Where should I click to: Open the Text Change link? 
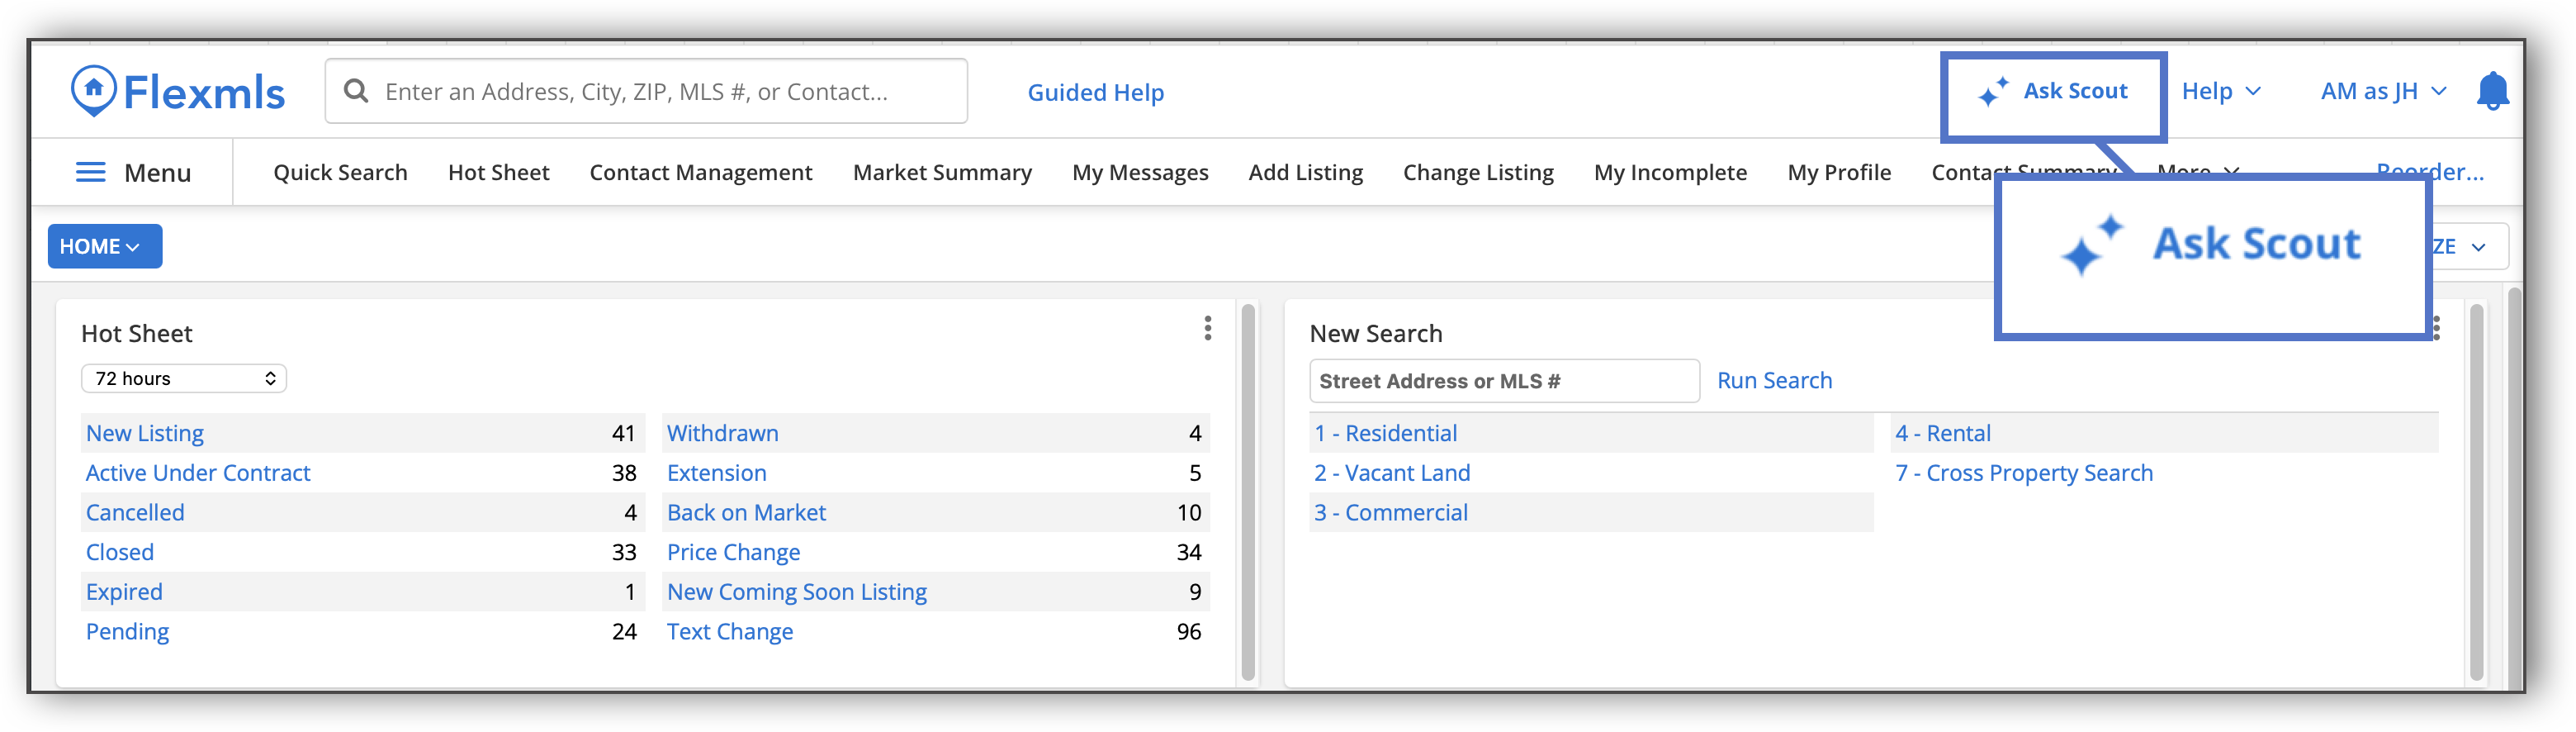pyautogui.click(x=730, y=631)
